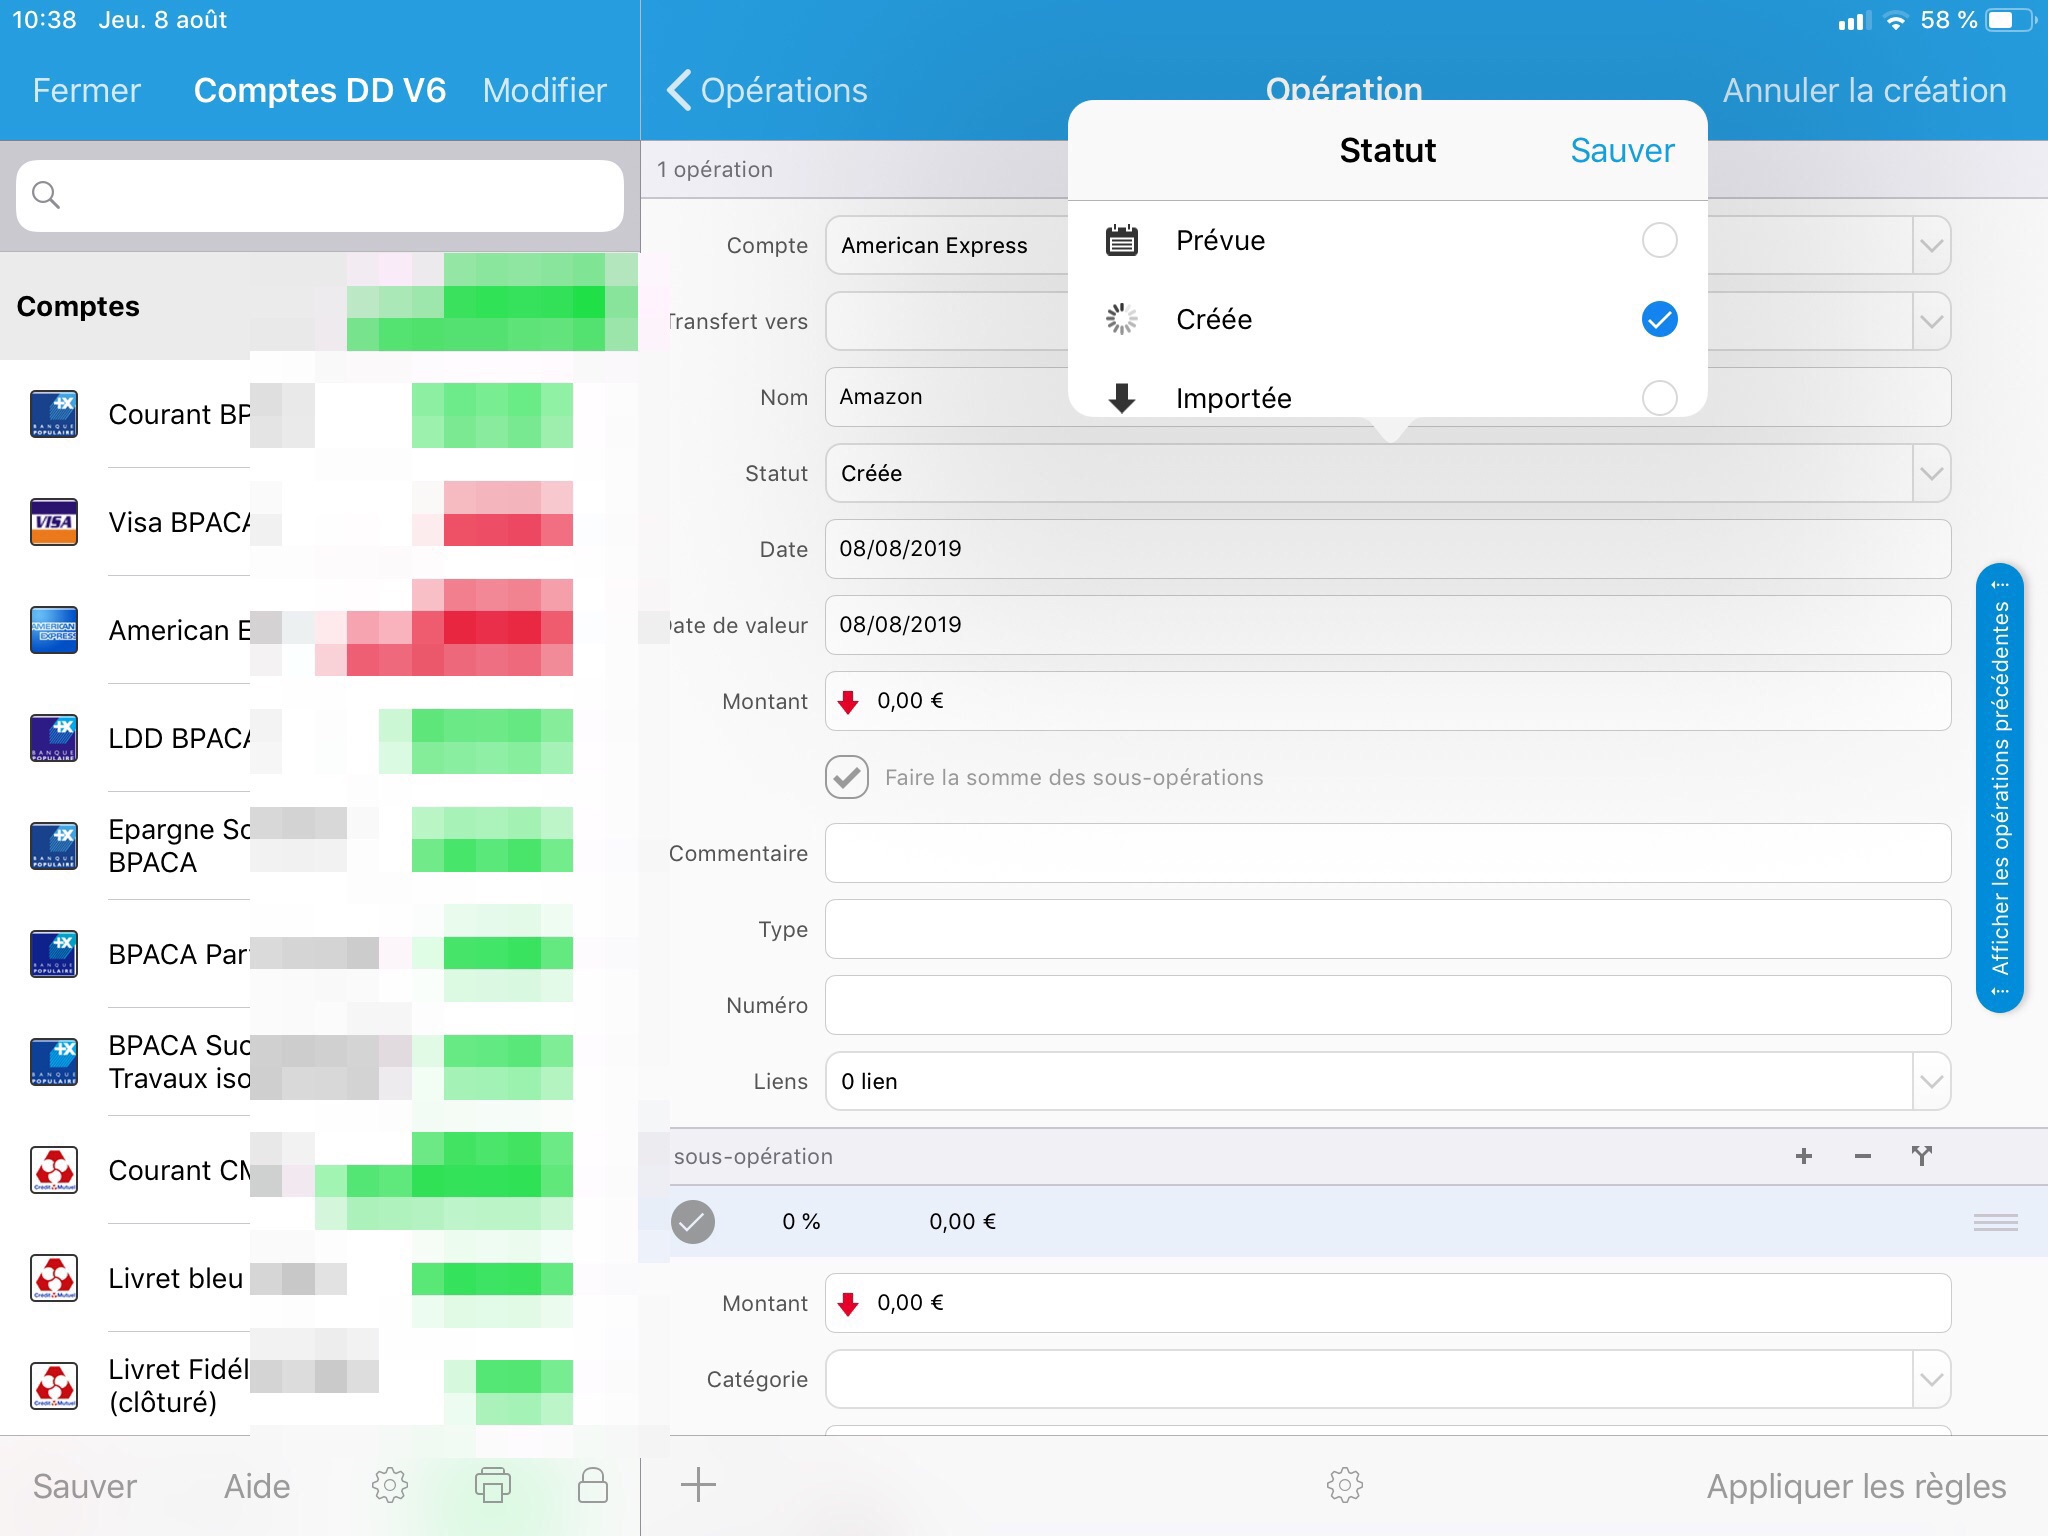Expand the Liens dropdown arrow
This screenshot has height=1536, width=2048.
[x=1931, y=1081]
